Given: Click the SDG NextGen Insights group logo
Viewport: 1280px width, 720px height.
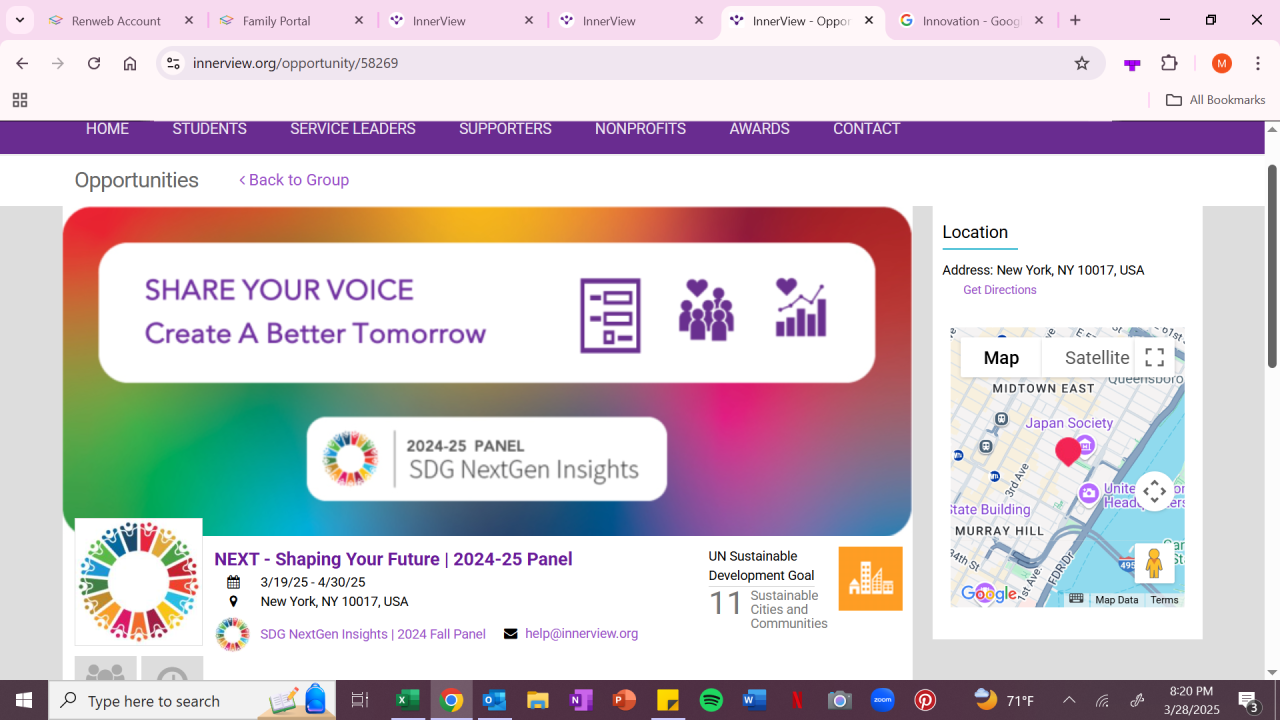Looking at the screenshot, I should point(233,634).
